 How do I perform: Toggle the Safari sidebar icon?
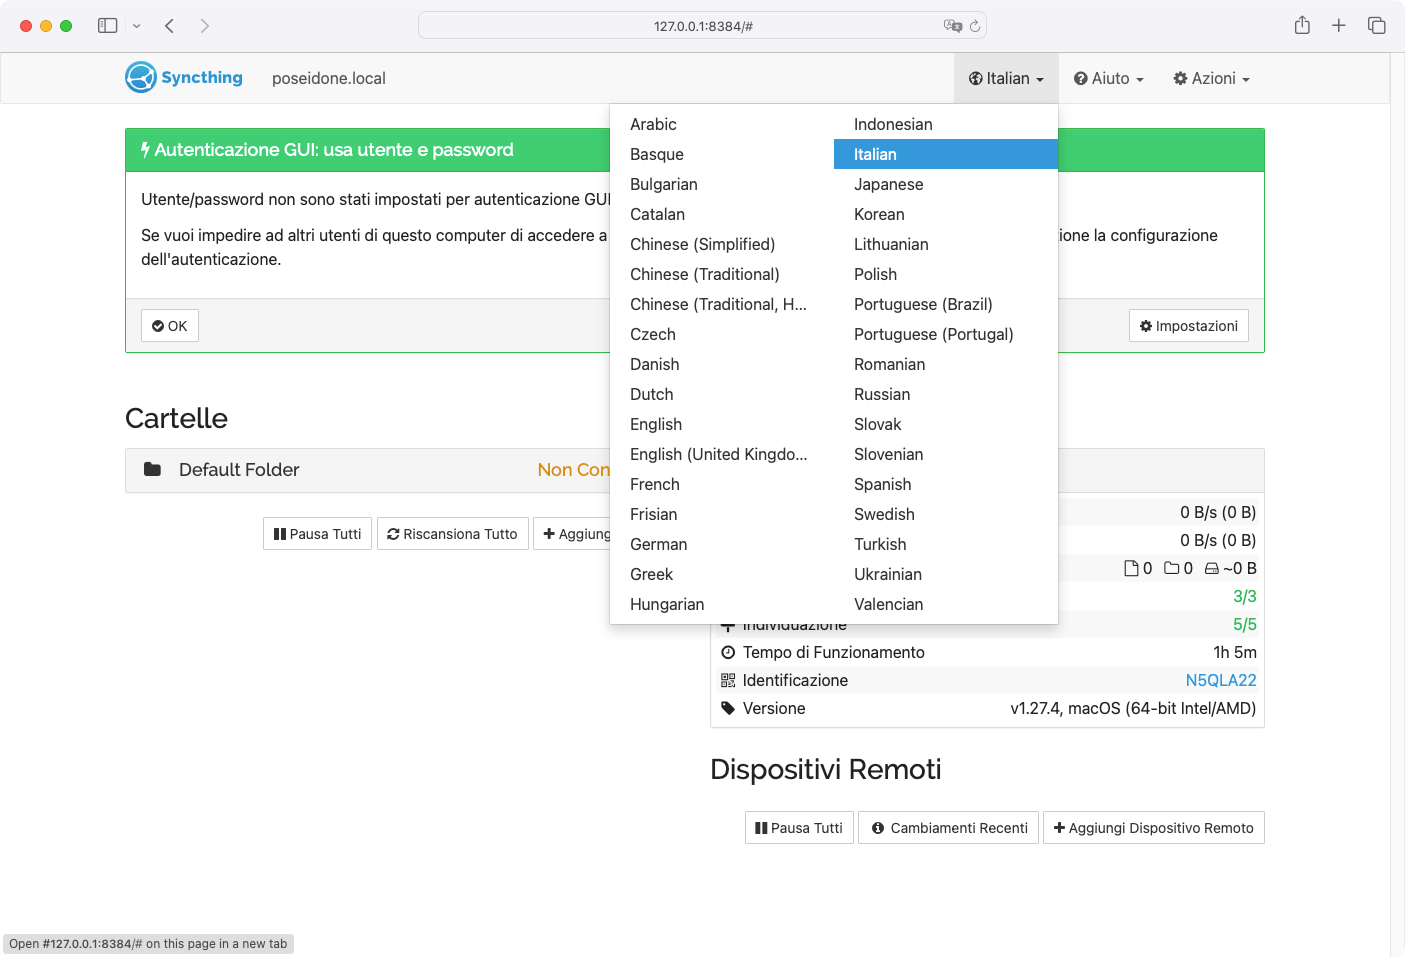108,26
